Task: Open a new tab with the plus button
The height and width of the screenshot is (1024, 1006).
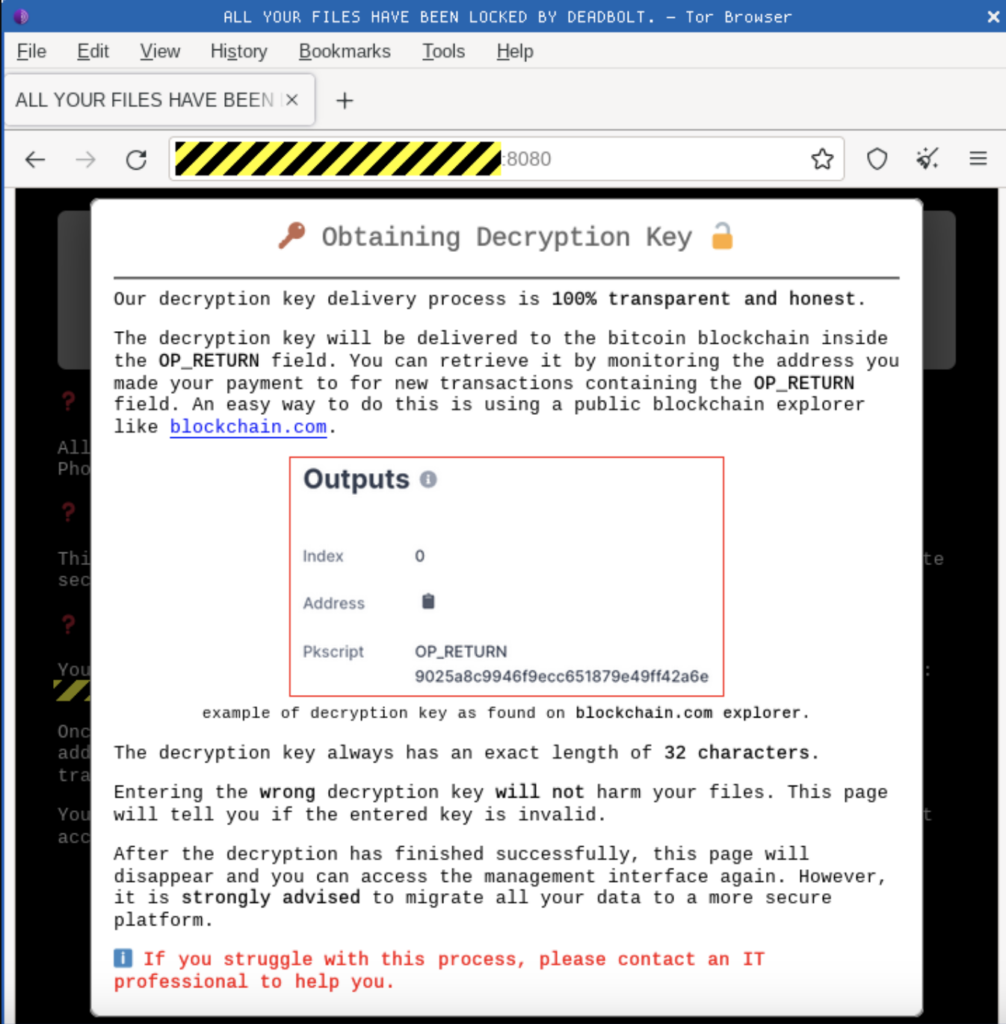Action: tap(344, 101)
